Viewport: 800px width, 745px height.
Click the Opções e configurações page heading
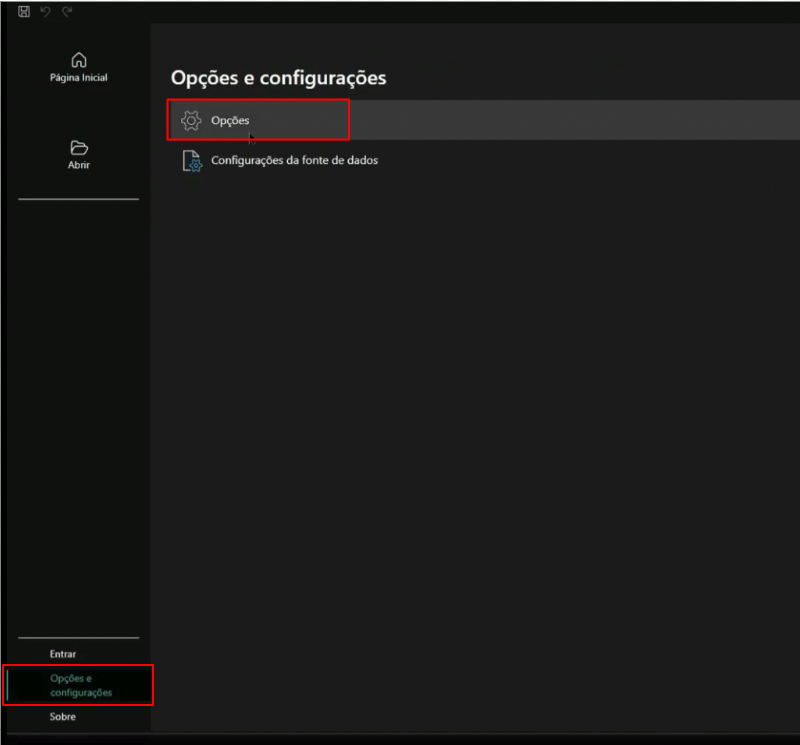pos(278,78)
